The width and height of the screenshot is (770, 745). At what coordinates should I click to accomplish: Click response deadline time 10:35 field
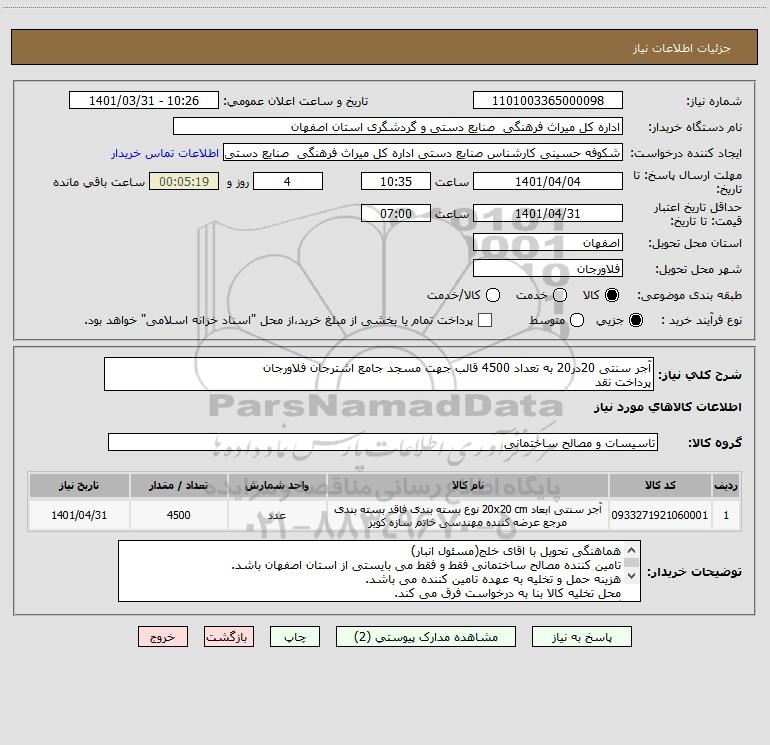click(x=396, y=182)
